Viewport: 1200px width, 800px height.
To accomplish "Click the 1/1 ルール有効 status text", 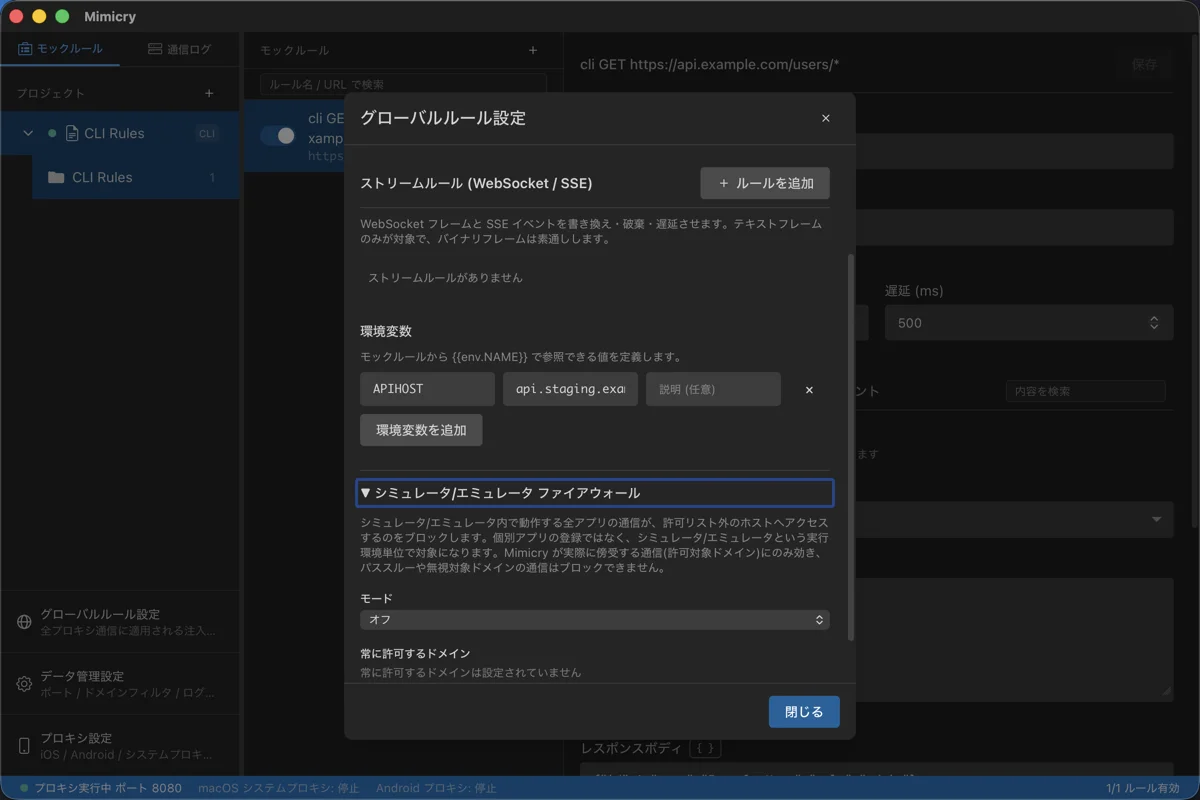I will (1143, 788).
